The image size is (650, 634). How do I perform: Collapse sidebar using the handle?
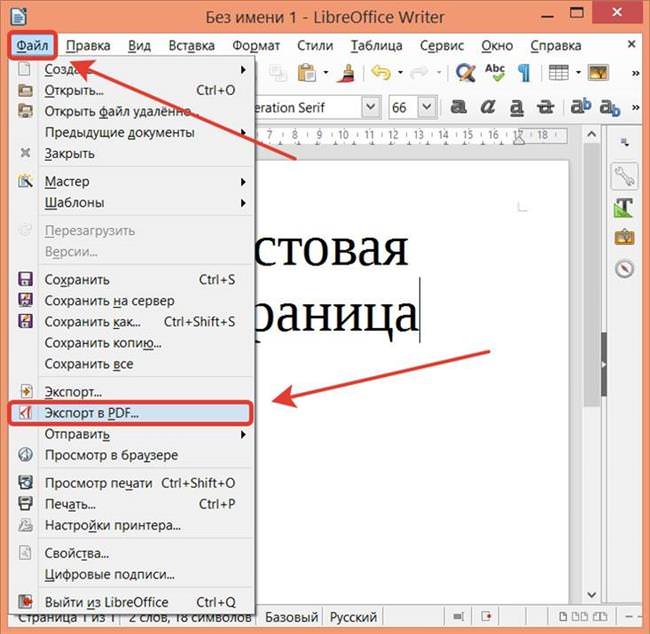point(604,364)
